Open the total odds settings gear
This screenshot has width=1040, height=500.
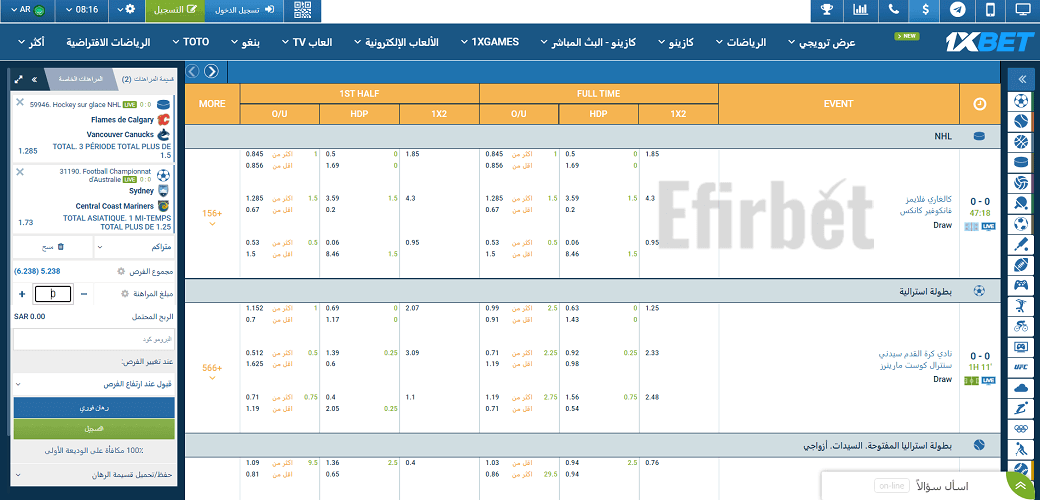click(121, 271)
